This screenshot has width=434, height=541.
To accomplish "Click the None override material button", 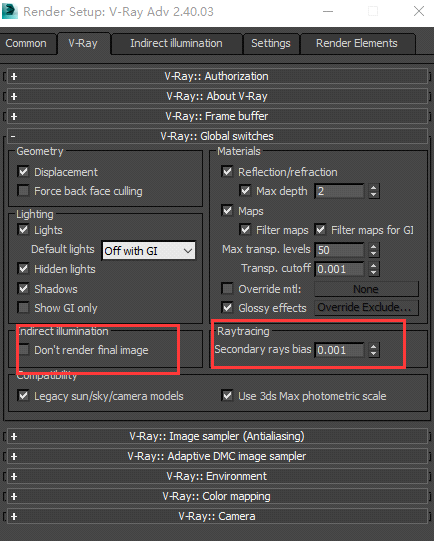I will click(x=366, y=289).
